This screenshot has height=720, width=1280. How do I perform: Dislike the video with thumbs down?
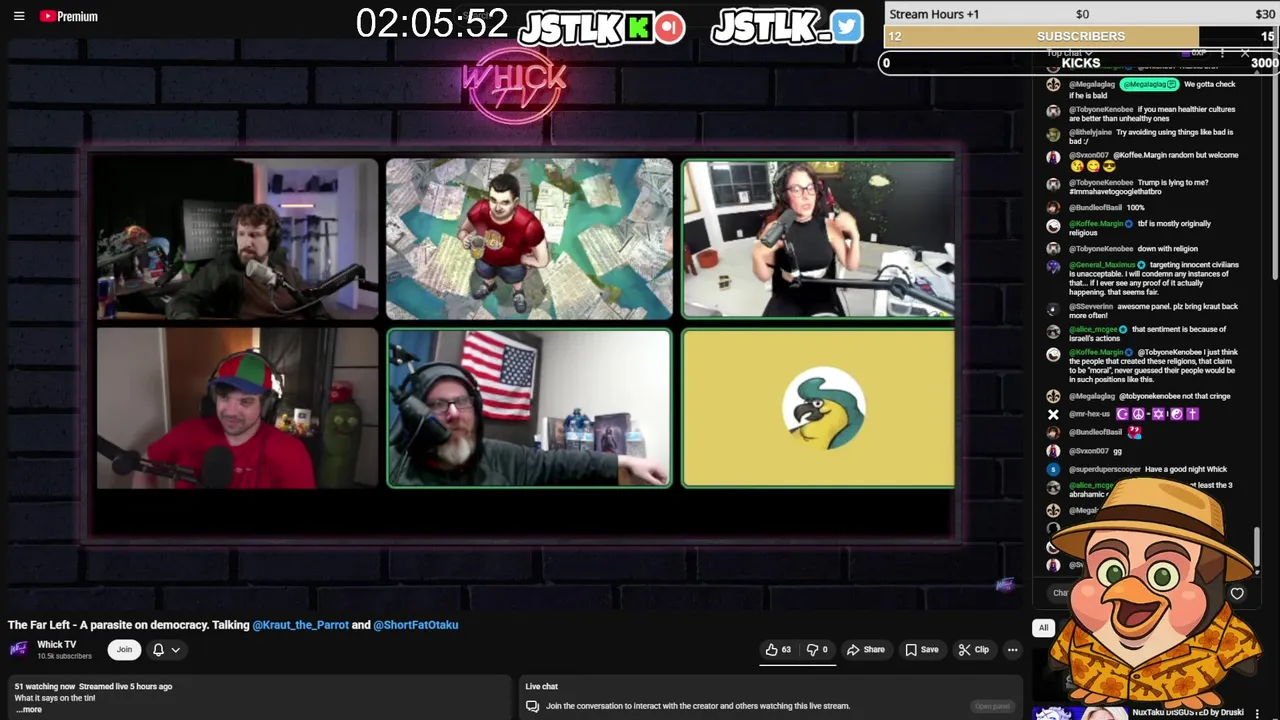tap(817, 650)
